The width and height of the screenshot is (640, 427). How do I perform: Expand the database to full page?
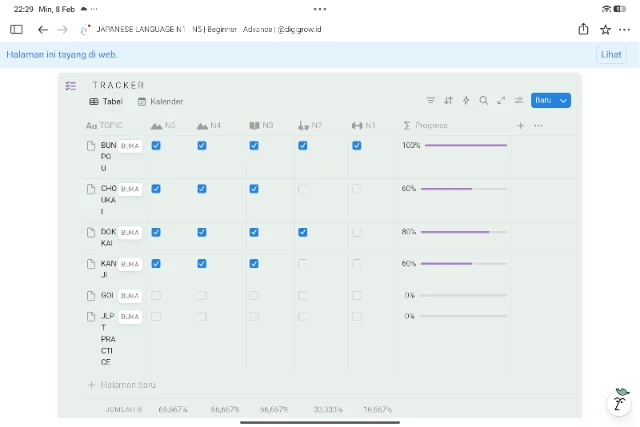[501, 100]
